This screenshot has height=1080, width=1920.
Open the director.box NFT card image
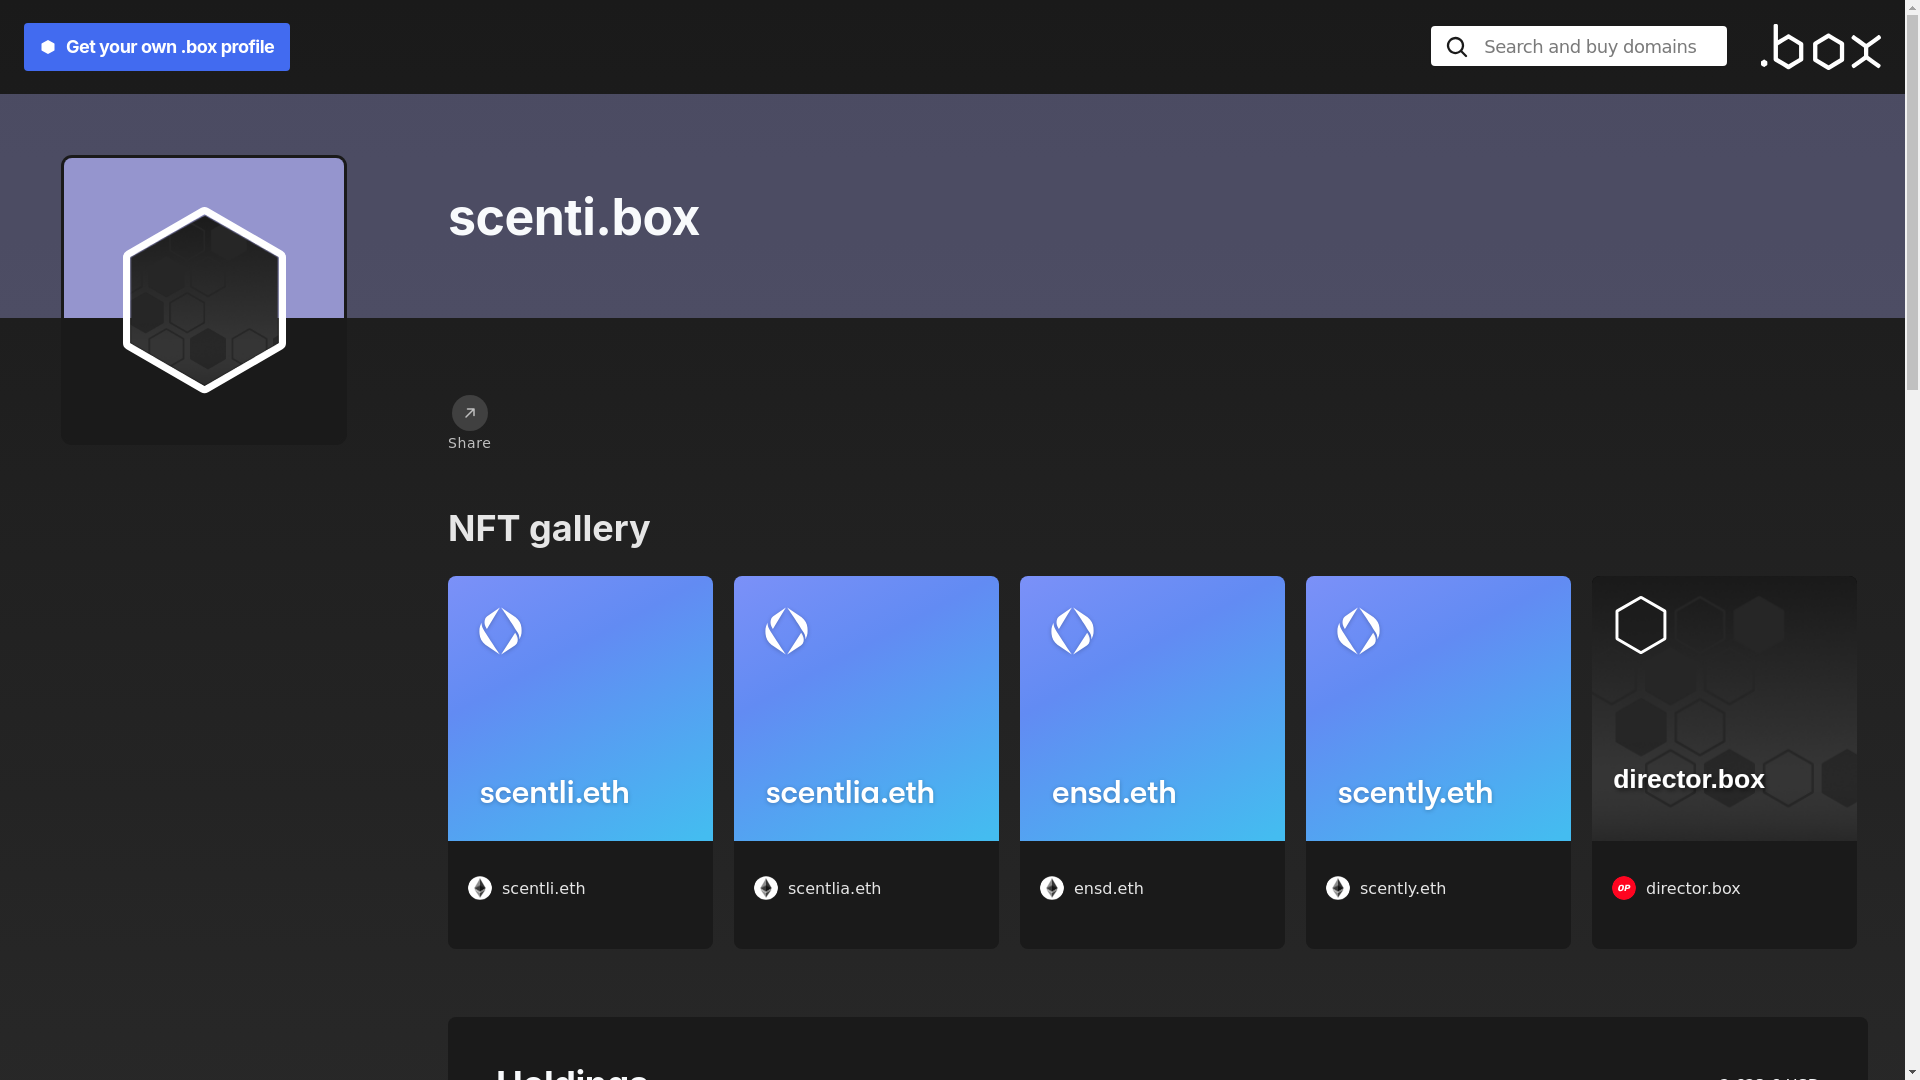[x=1724, y=708]
